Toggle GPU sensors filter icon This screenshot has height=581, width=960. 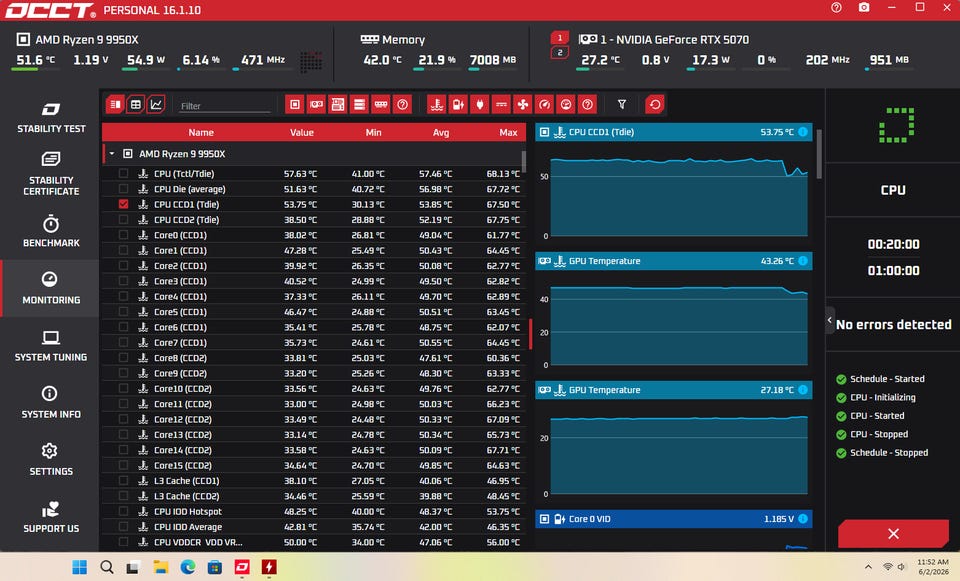tap(316, 105)
